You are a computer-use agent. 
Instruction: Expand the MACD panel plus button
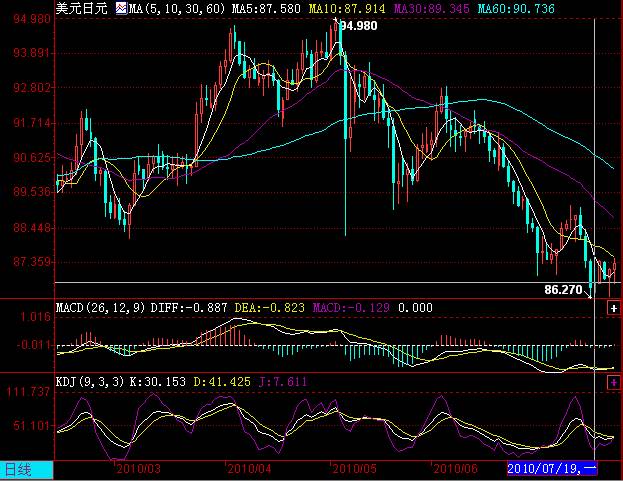(x=613, y=308)
